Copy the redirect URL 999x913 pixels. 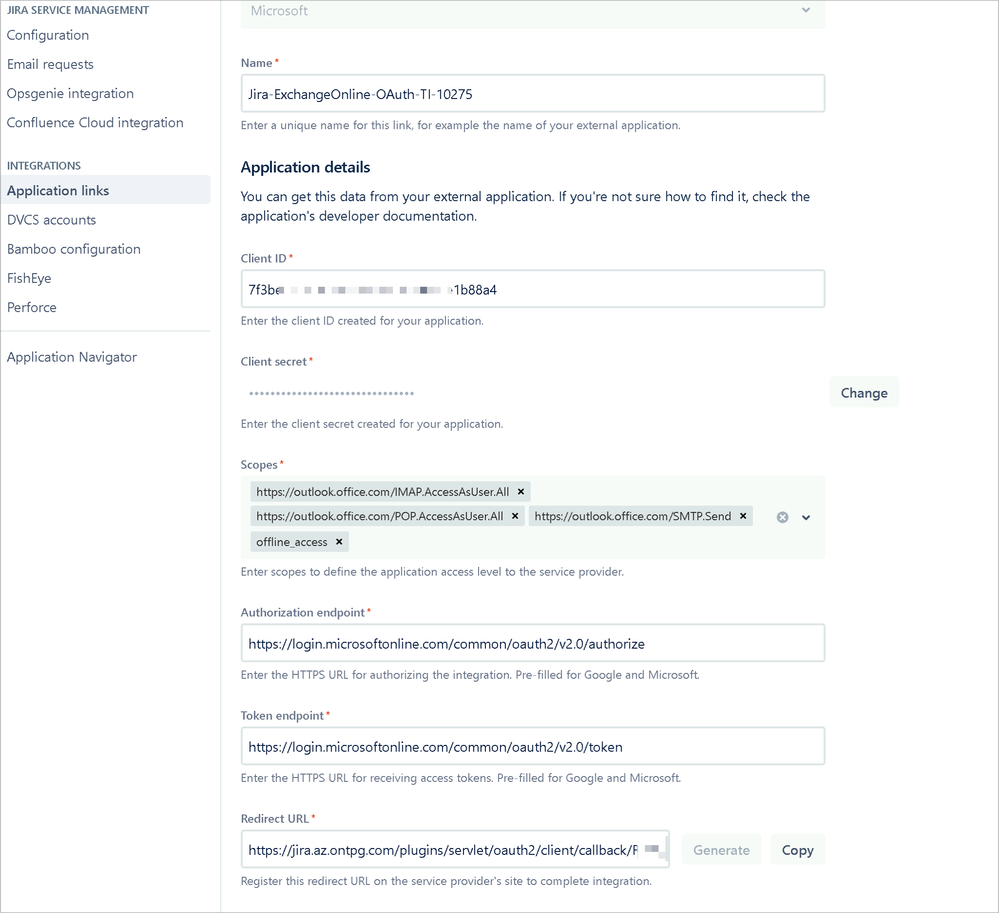click(x=798, y=850)
